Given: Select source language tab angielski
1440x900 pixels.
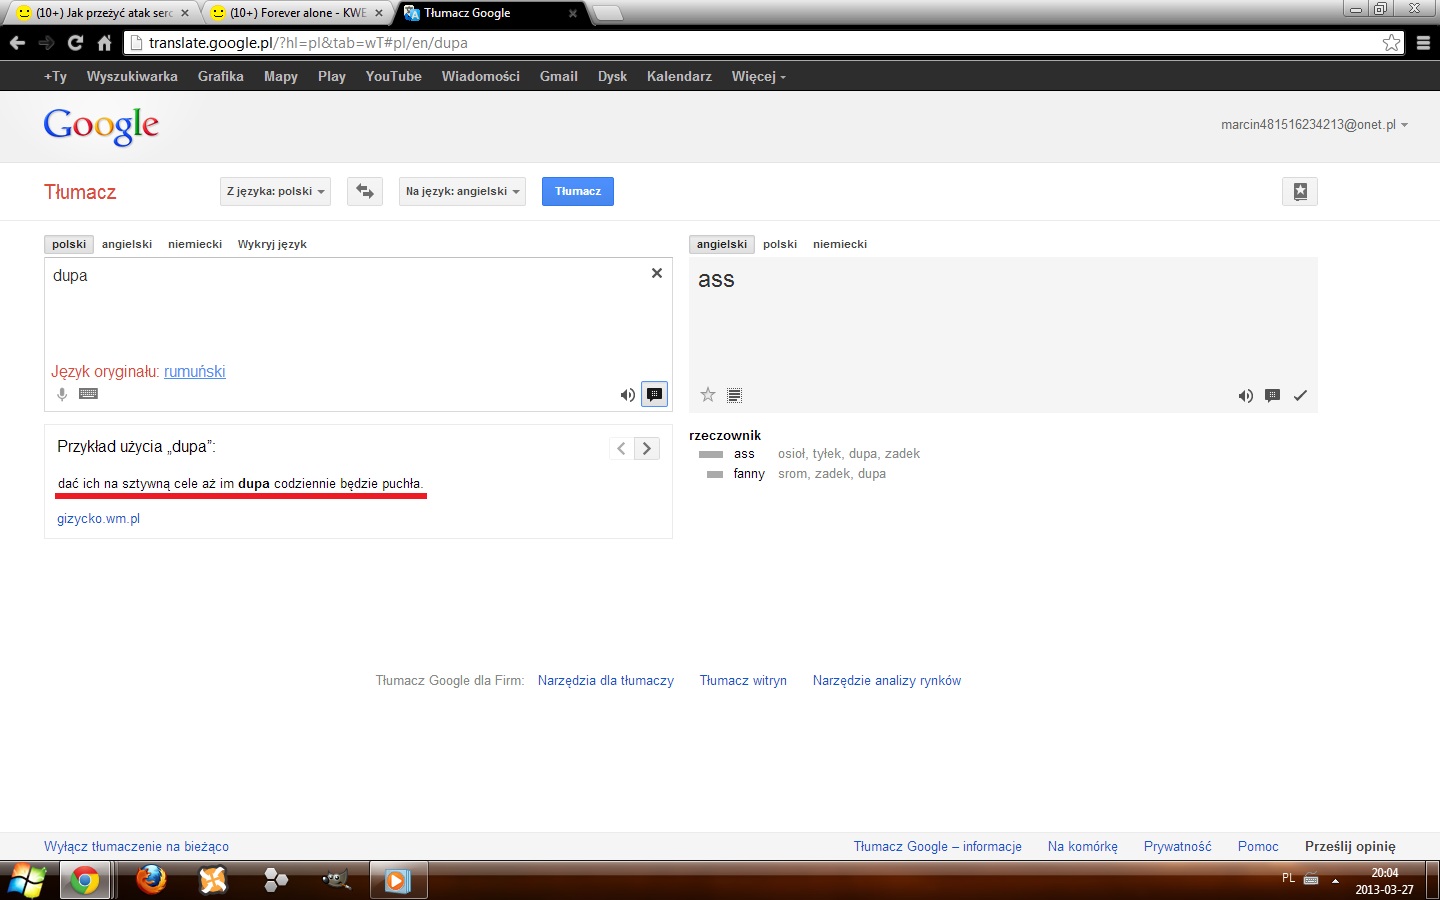Looking at the screenshot, I should pyautogui.click(x=127, y=244).
